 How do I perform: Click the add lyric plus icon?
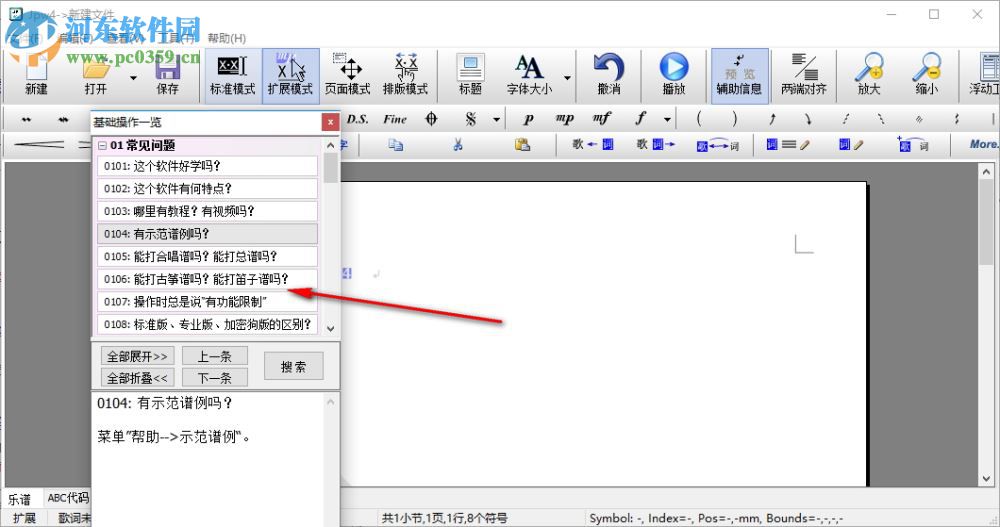point(912,145)
